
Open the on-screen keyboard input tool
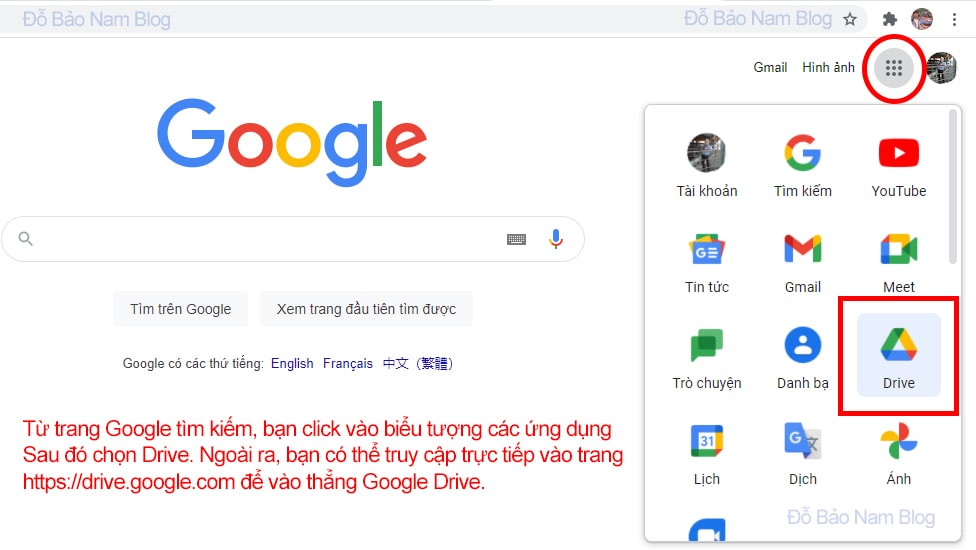(x=516, y=240)
